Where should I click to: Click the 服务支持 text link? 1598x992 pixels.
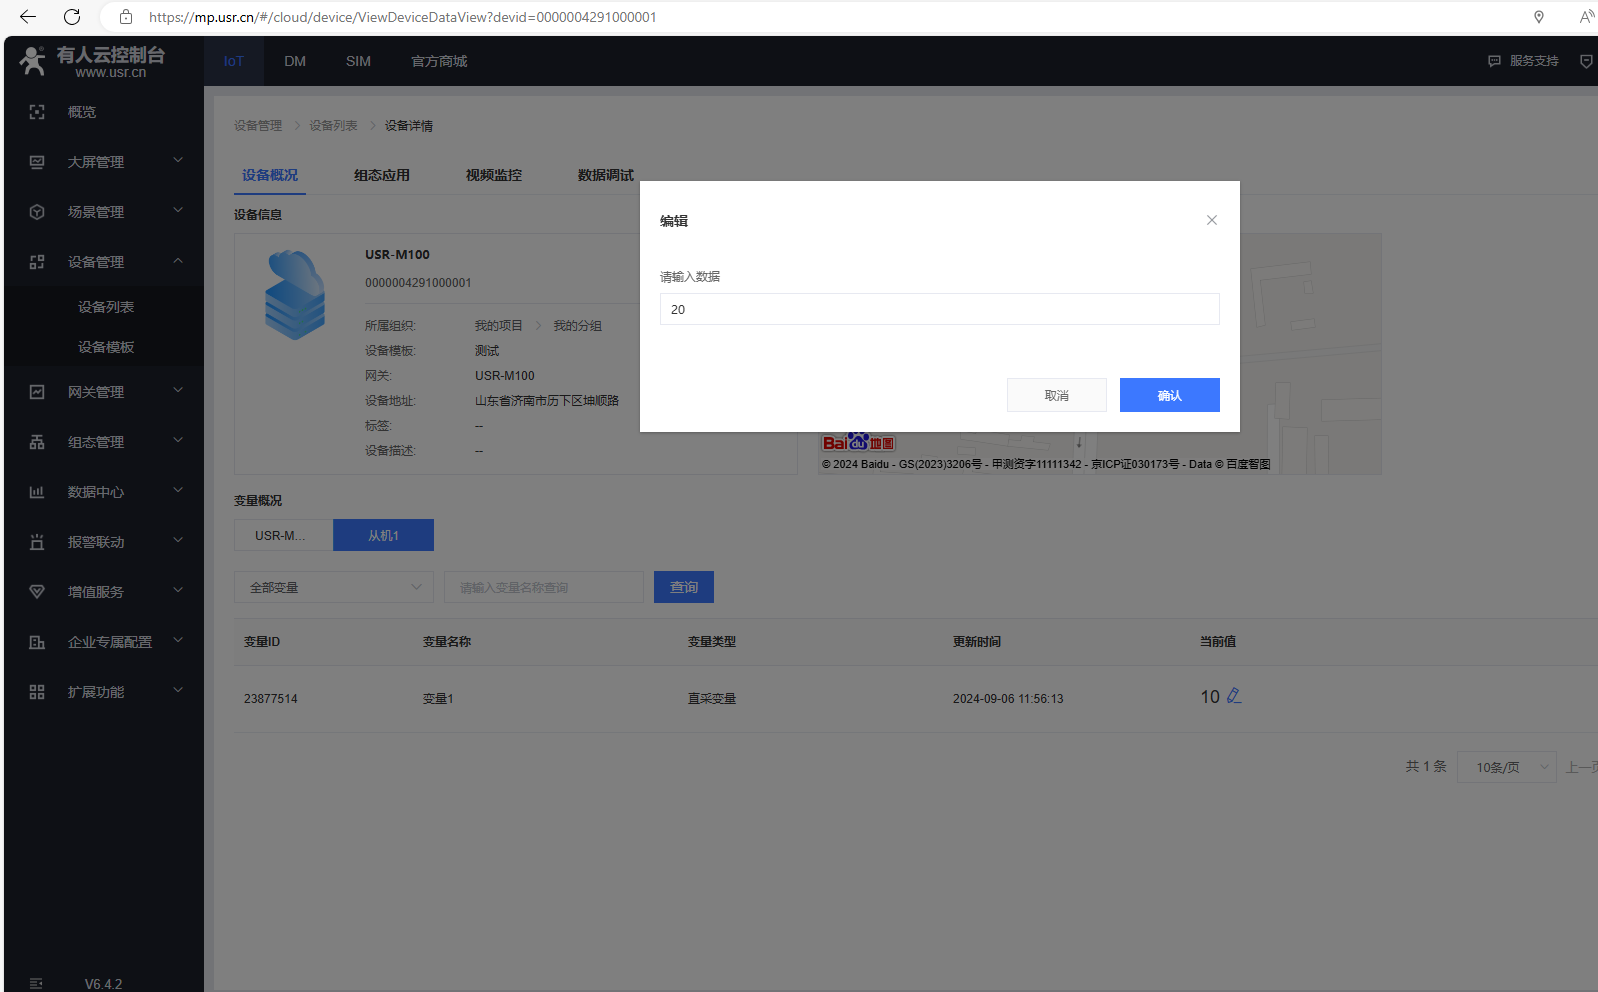pos(1534,61)
